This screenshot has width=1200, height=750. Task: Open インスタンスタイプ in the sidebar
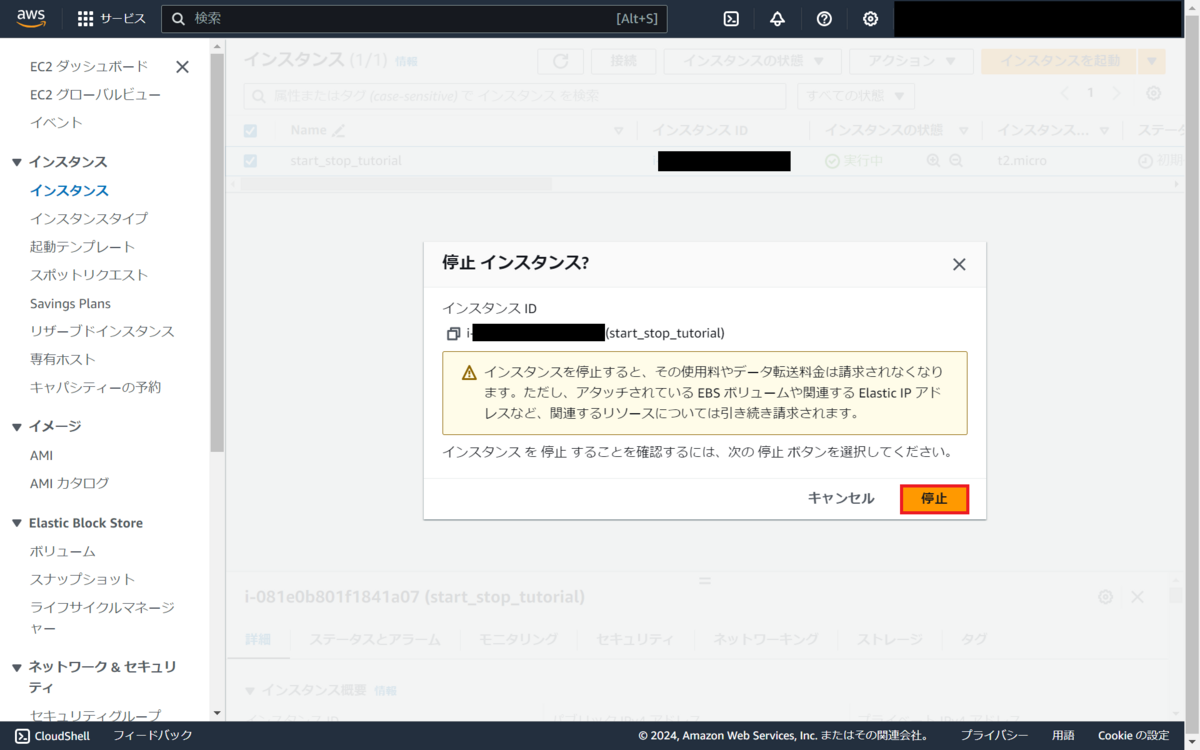pos(89,218)
